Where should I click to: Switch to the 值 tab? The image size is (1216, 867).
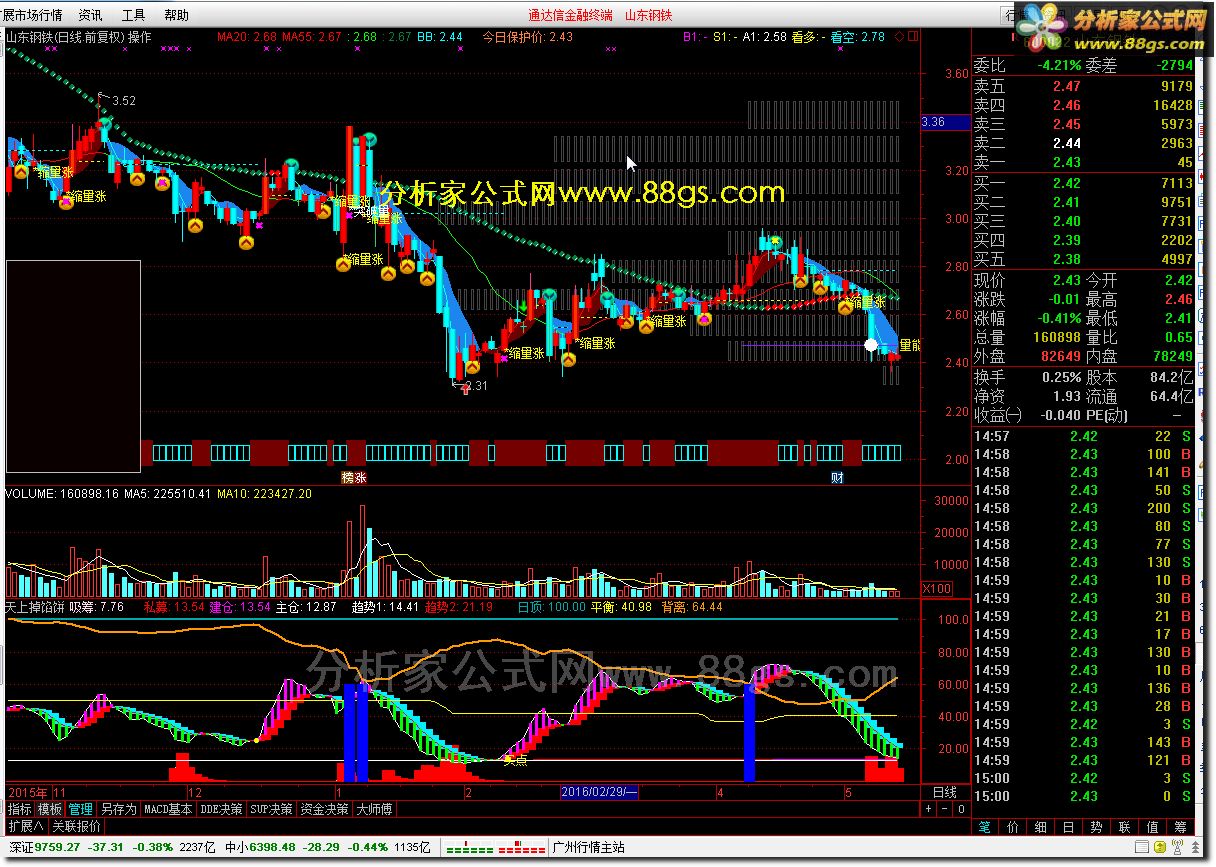[x=1152, y=827]
